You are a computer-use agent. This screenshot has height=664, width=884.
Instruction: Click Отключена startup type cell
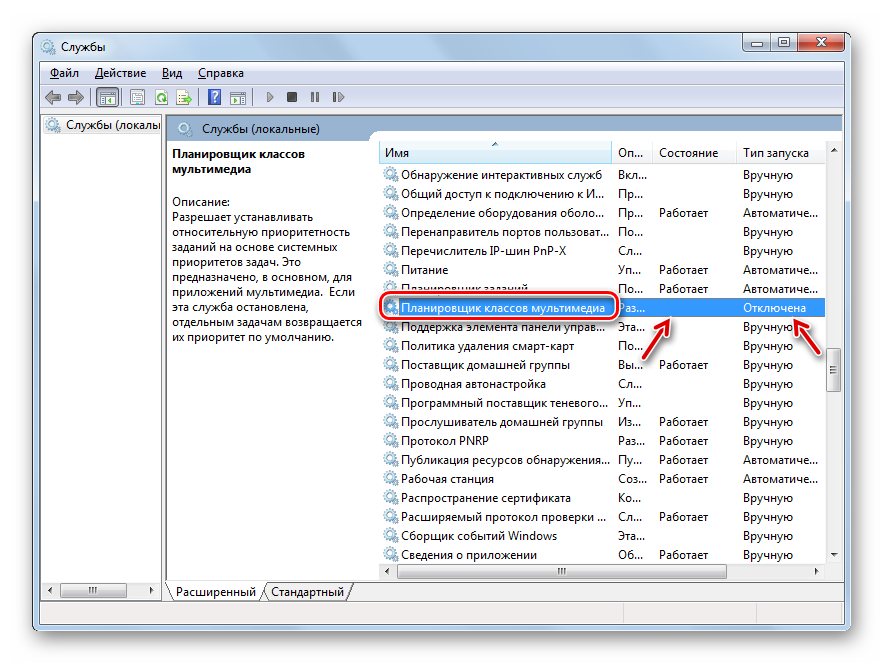(x=774, y=308)
